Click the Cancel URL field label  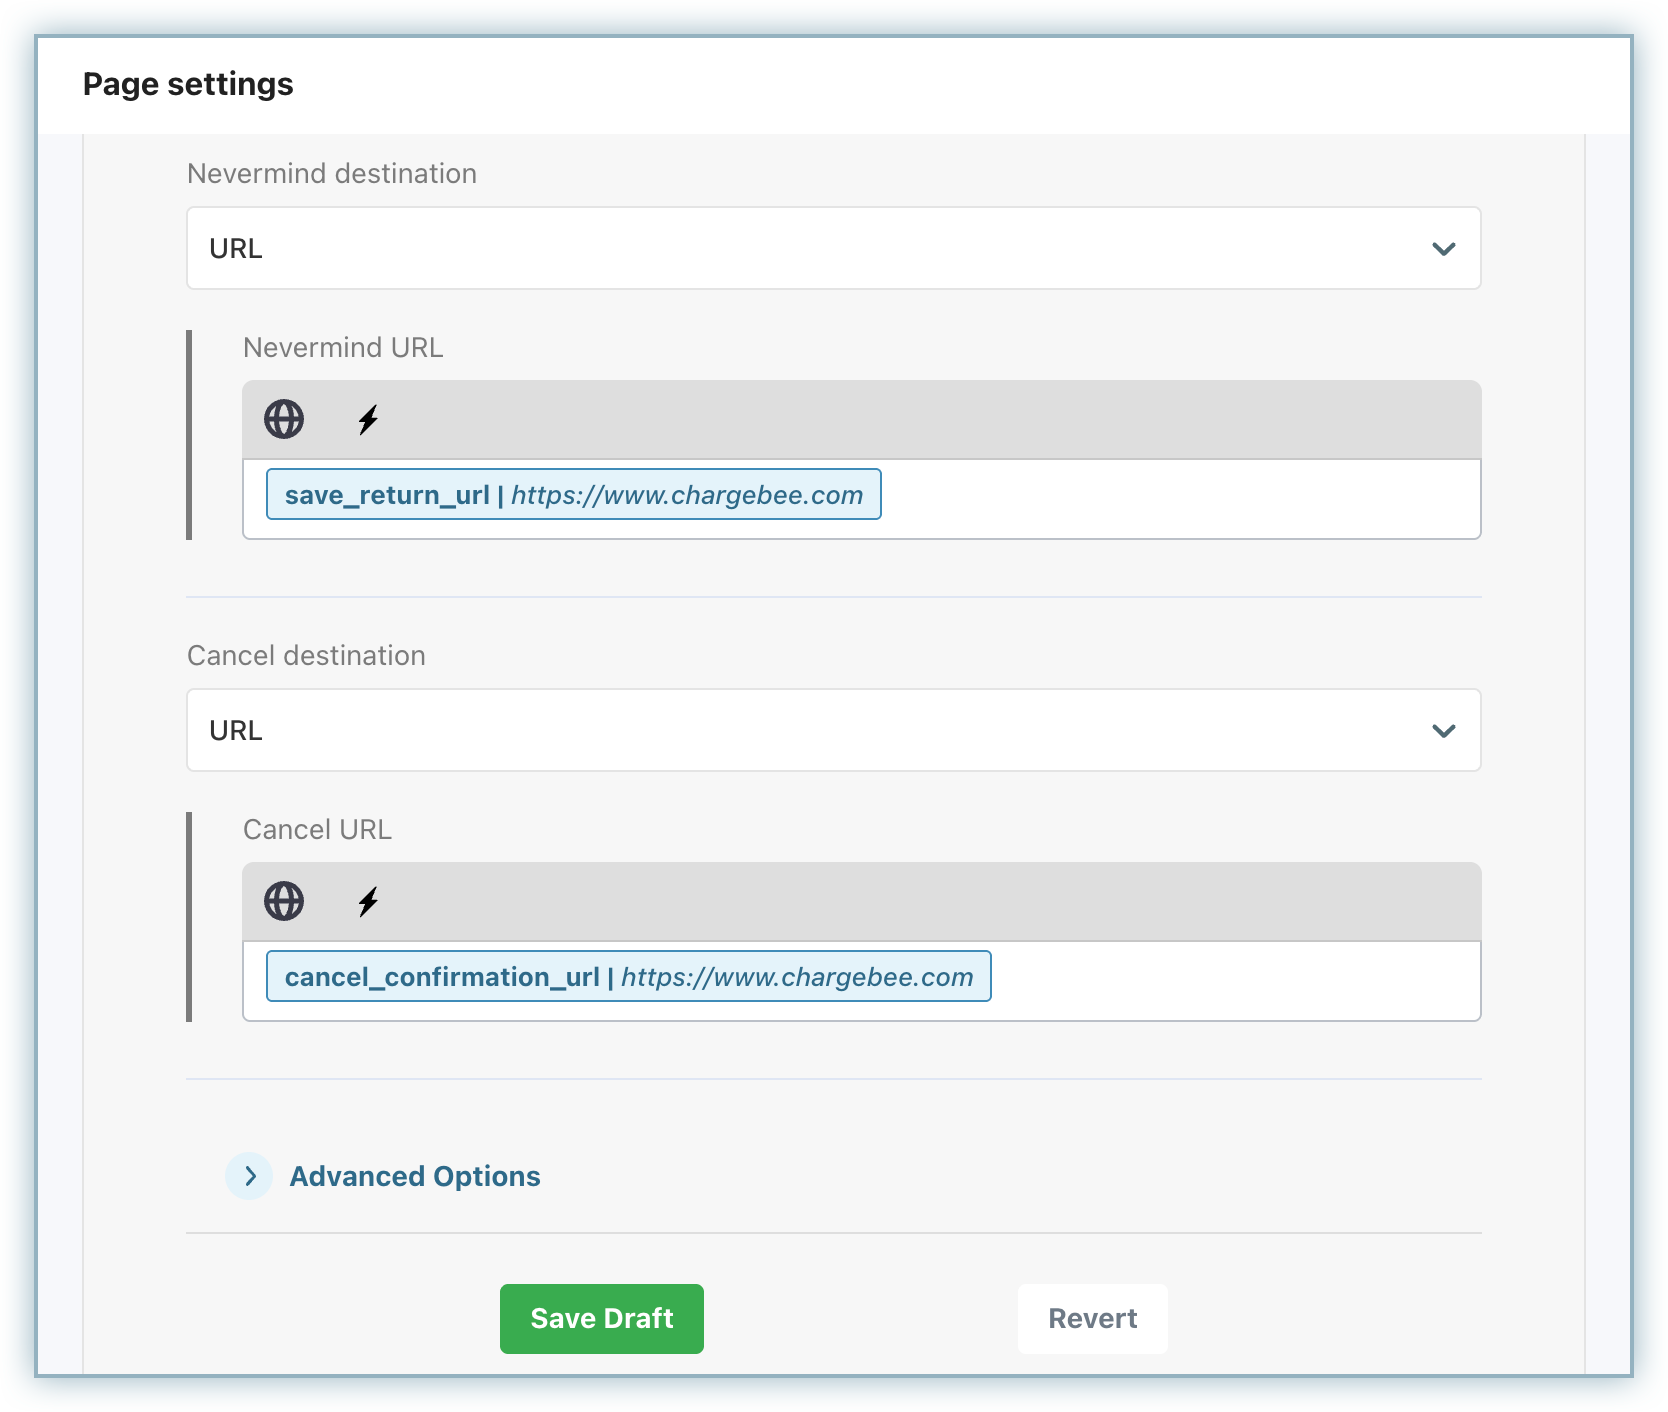317,830
